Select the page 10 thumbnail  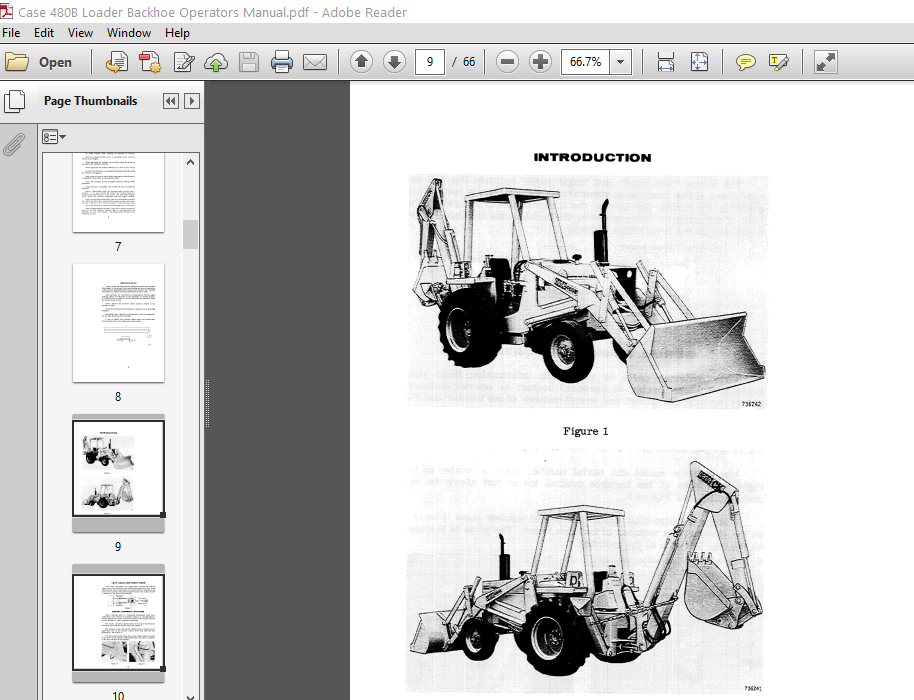pos(118,622)
